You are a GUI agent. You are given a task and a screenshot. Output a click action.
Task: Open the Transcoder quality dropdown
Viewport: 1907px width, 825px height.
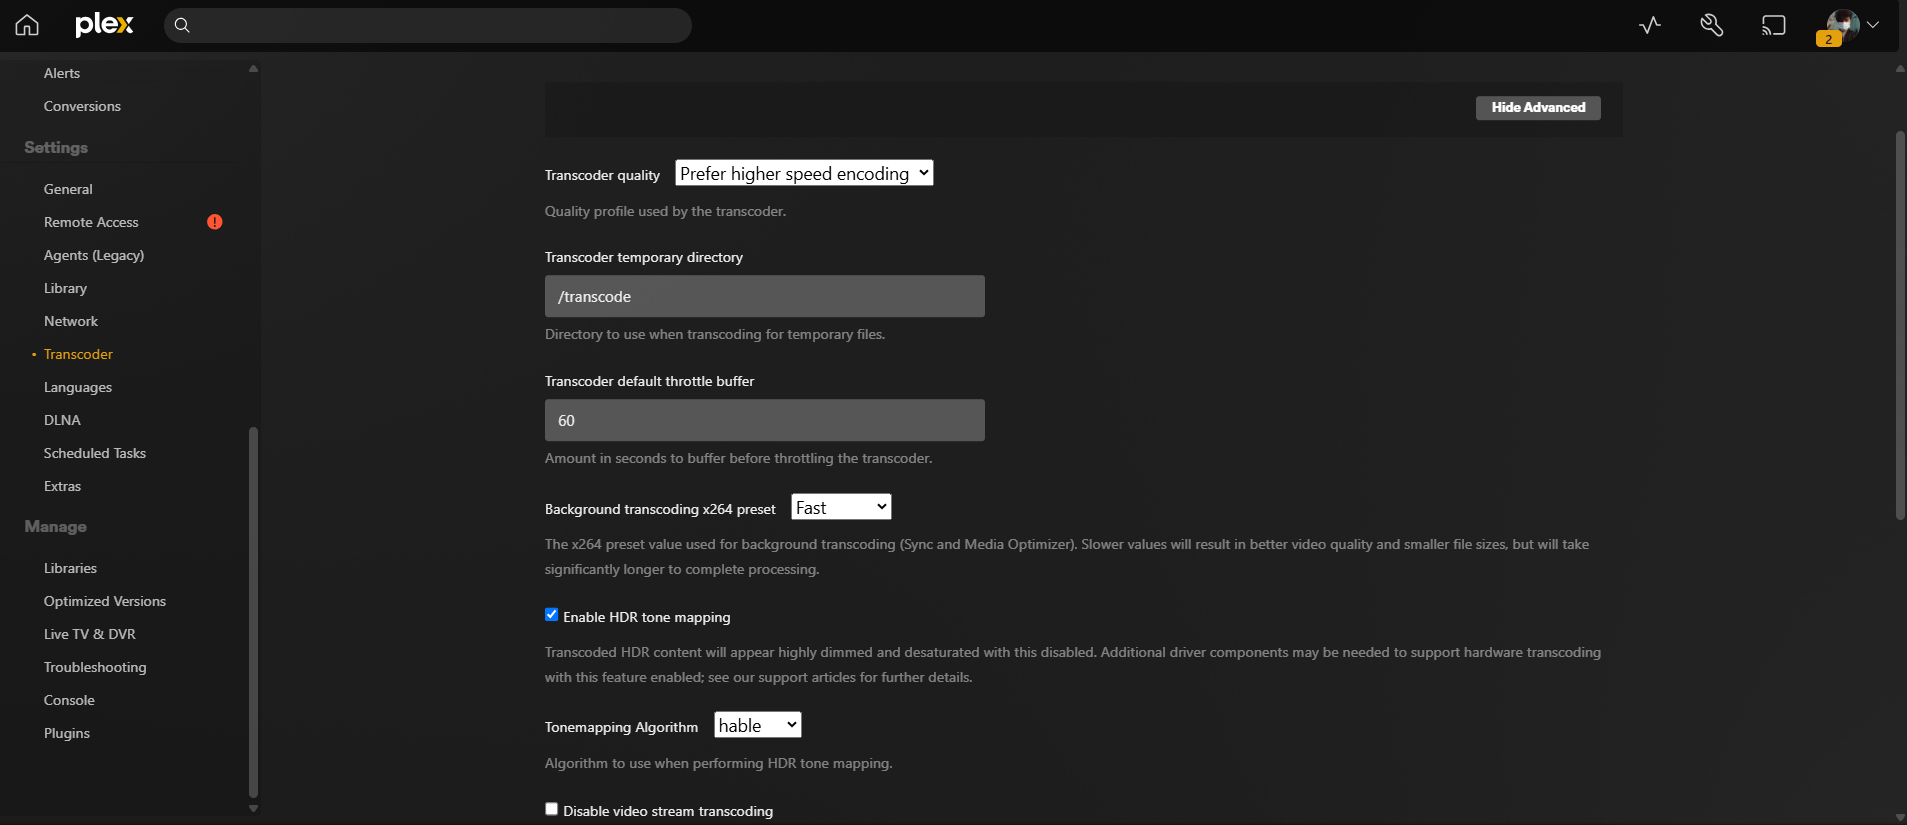(x=804, y=173)
